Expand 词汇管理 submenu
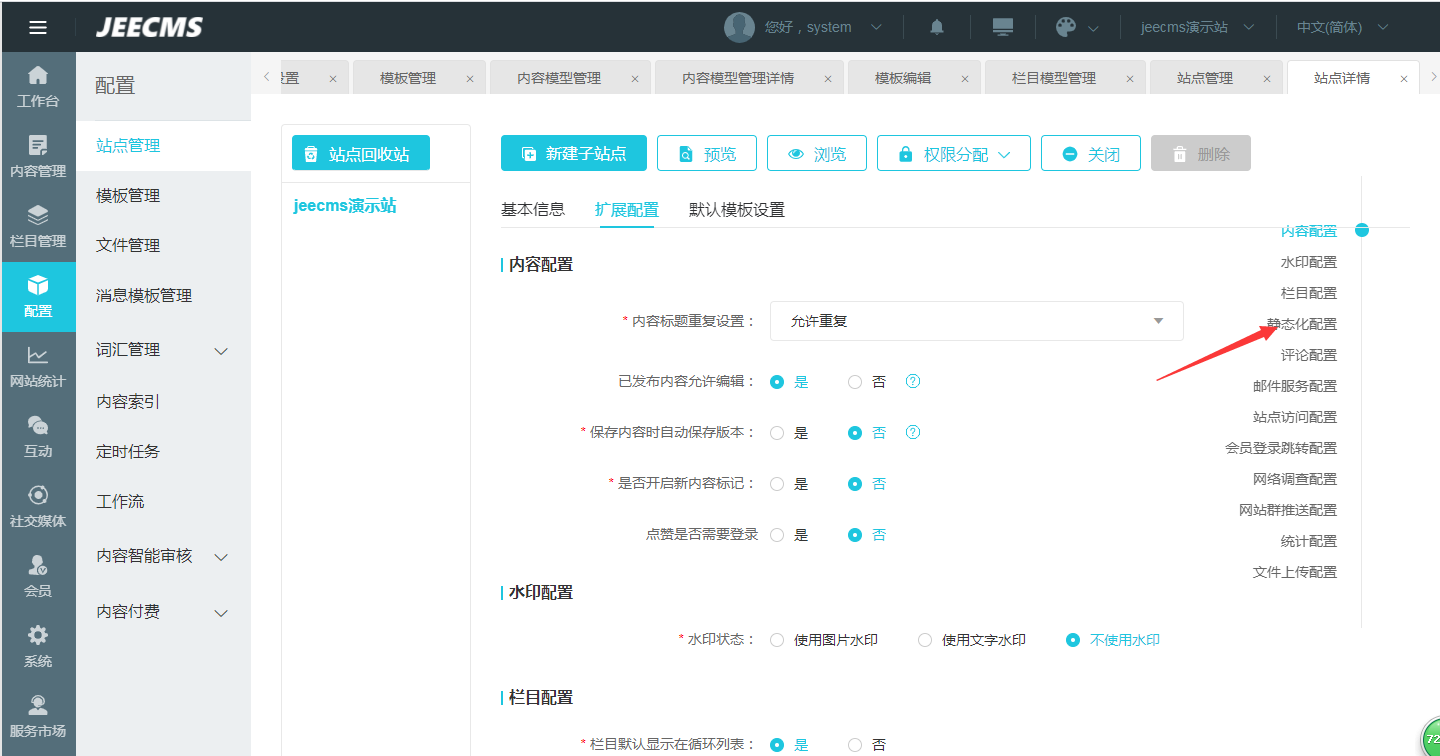 tap(162, 350)
